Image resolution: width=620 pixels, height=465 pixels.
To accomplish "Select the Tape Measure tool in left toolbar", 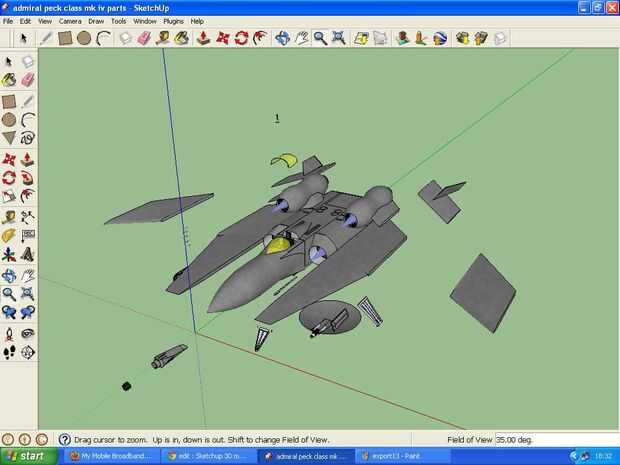I will click(x=9, y=217).
